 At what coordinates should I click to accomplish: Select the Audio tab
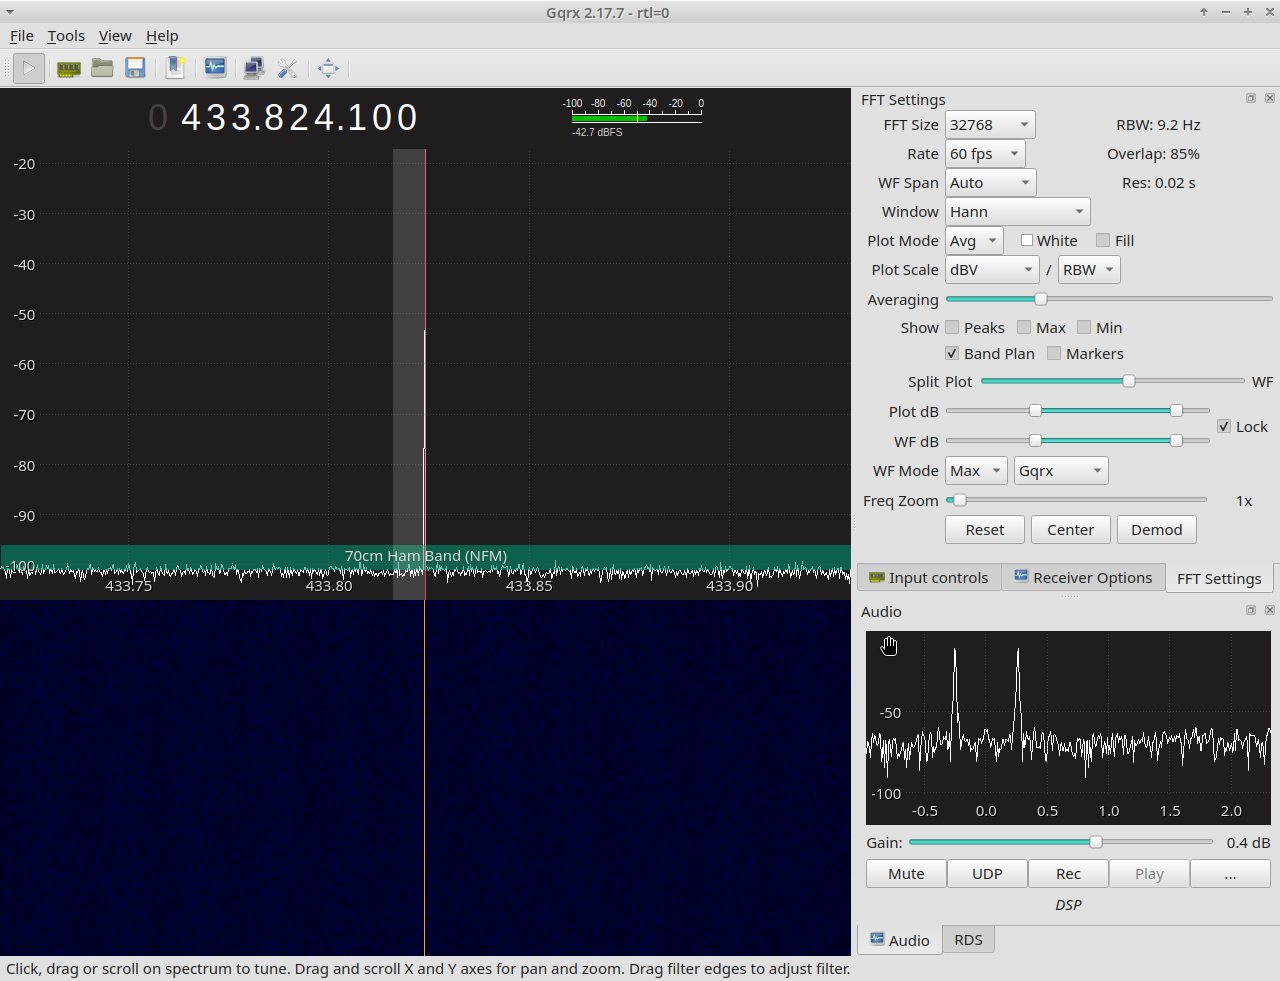tap(900, 940)
